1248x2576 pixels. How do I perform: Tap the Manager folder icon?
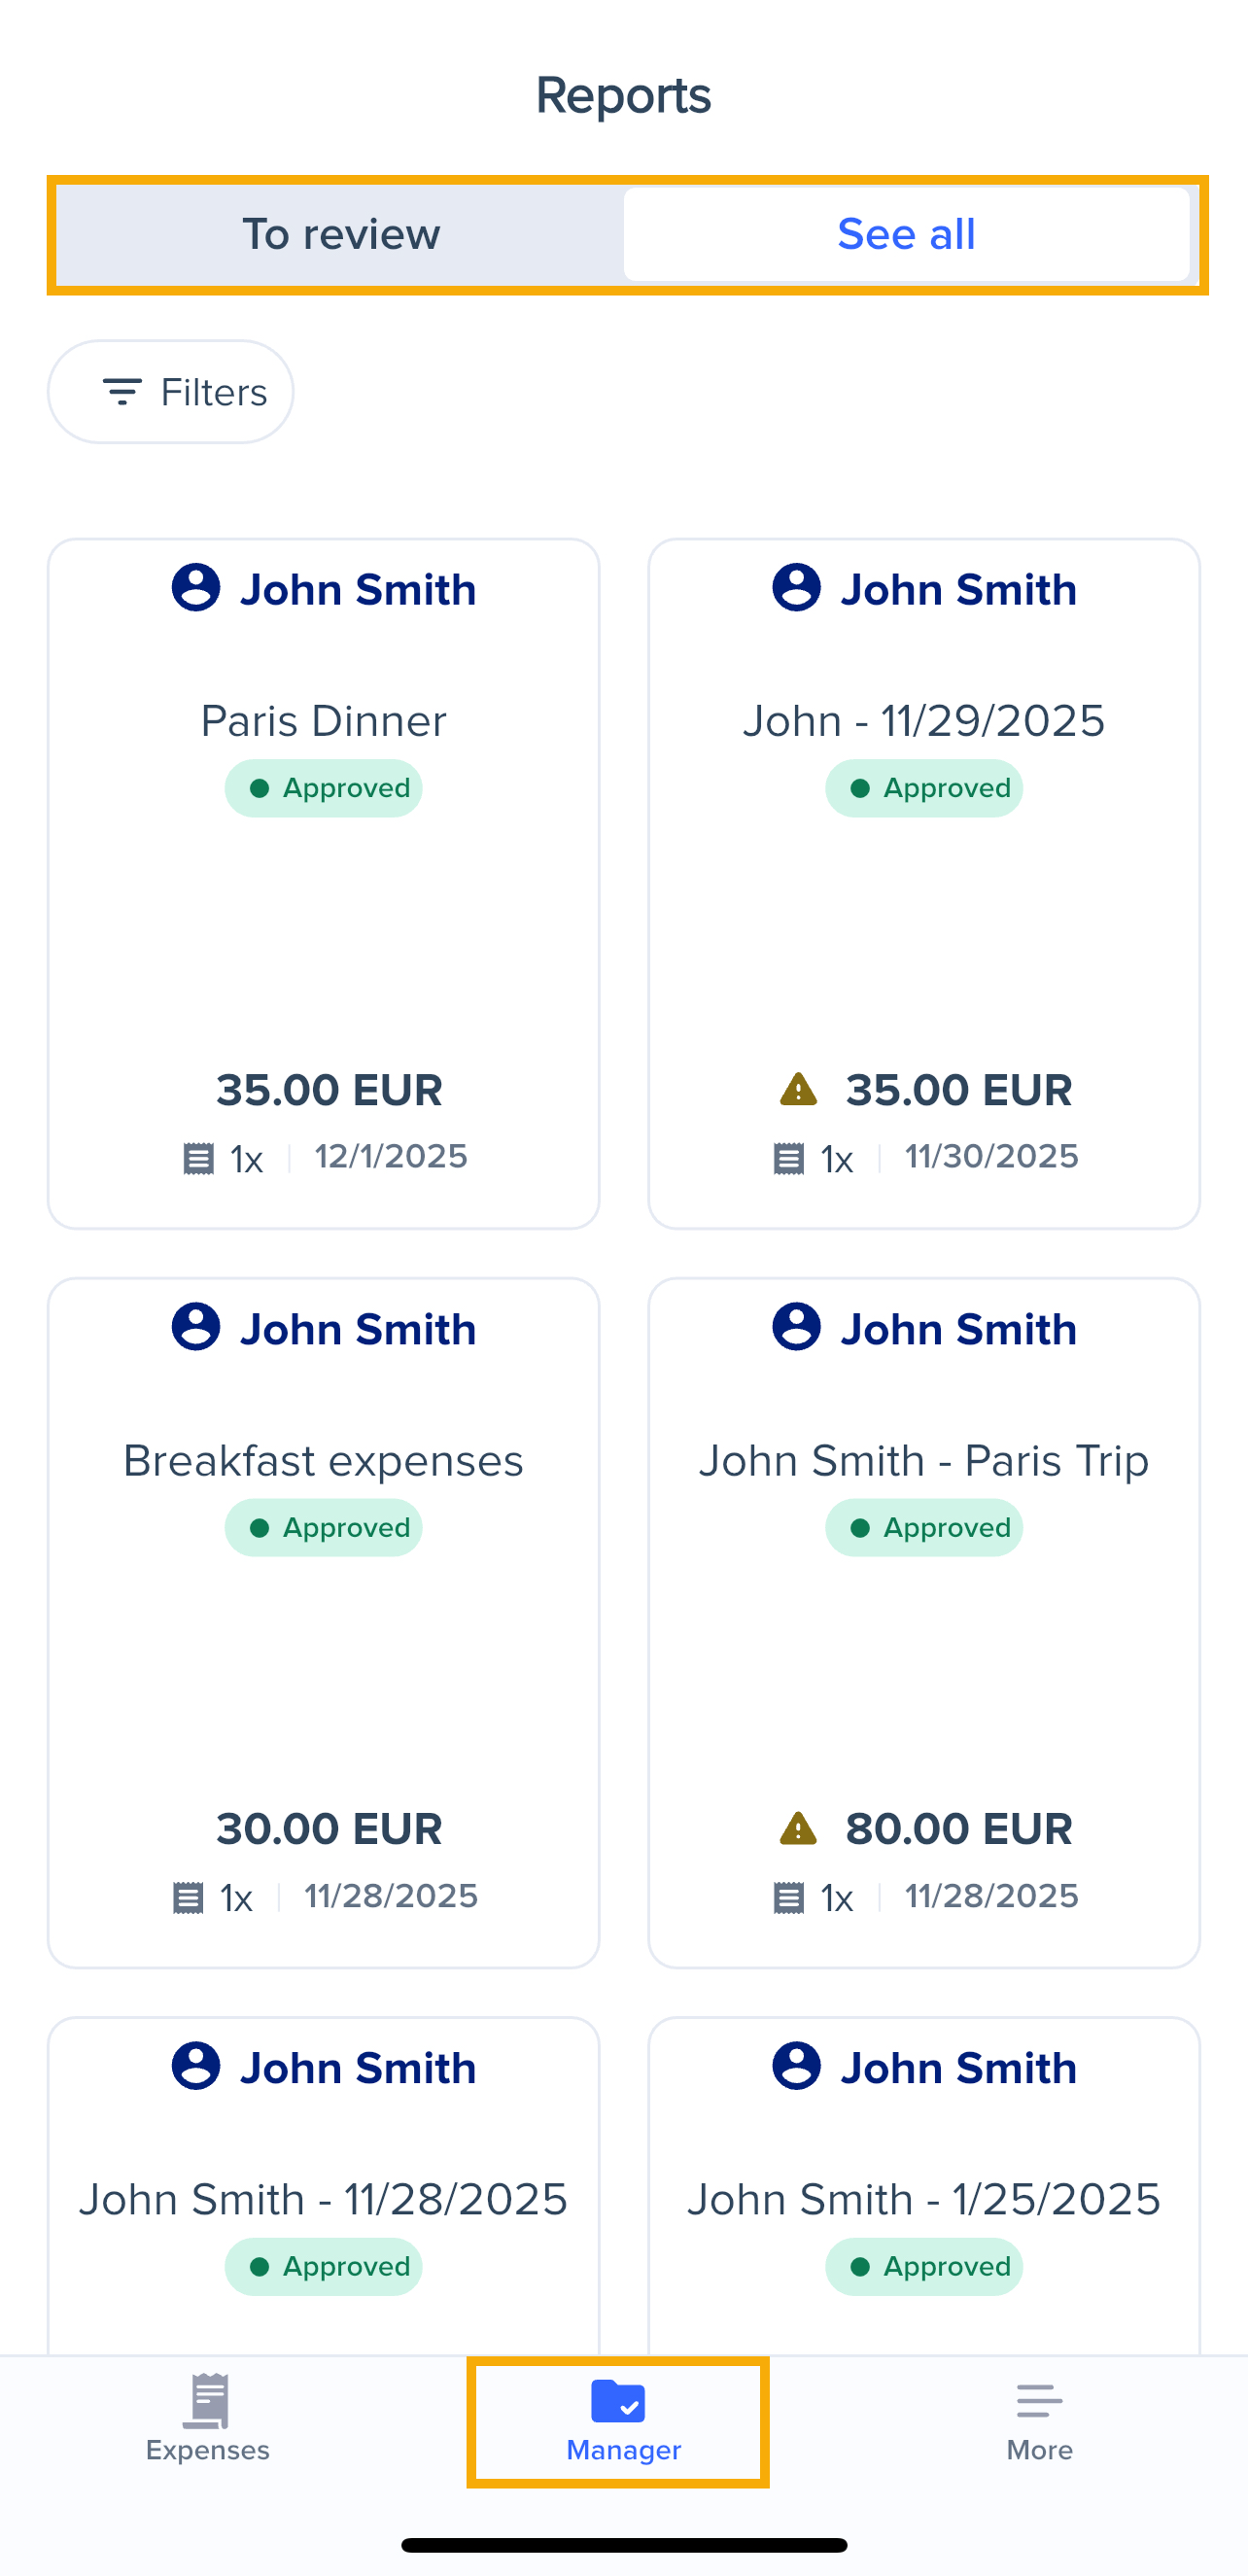pyautogui.click(x=618, y=2401)
